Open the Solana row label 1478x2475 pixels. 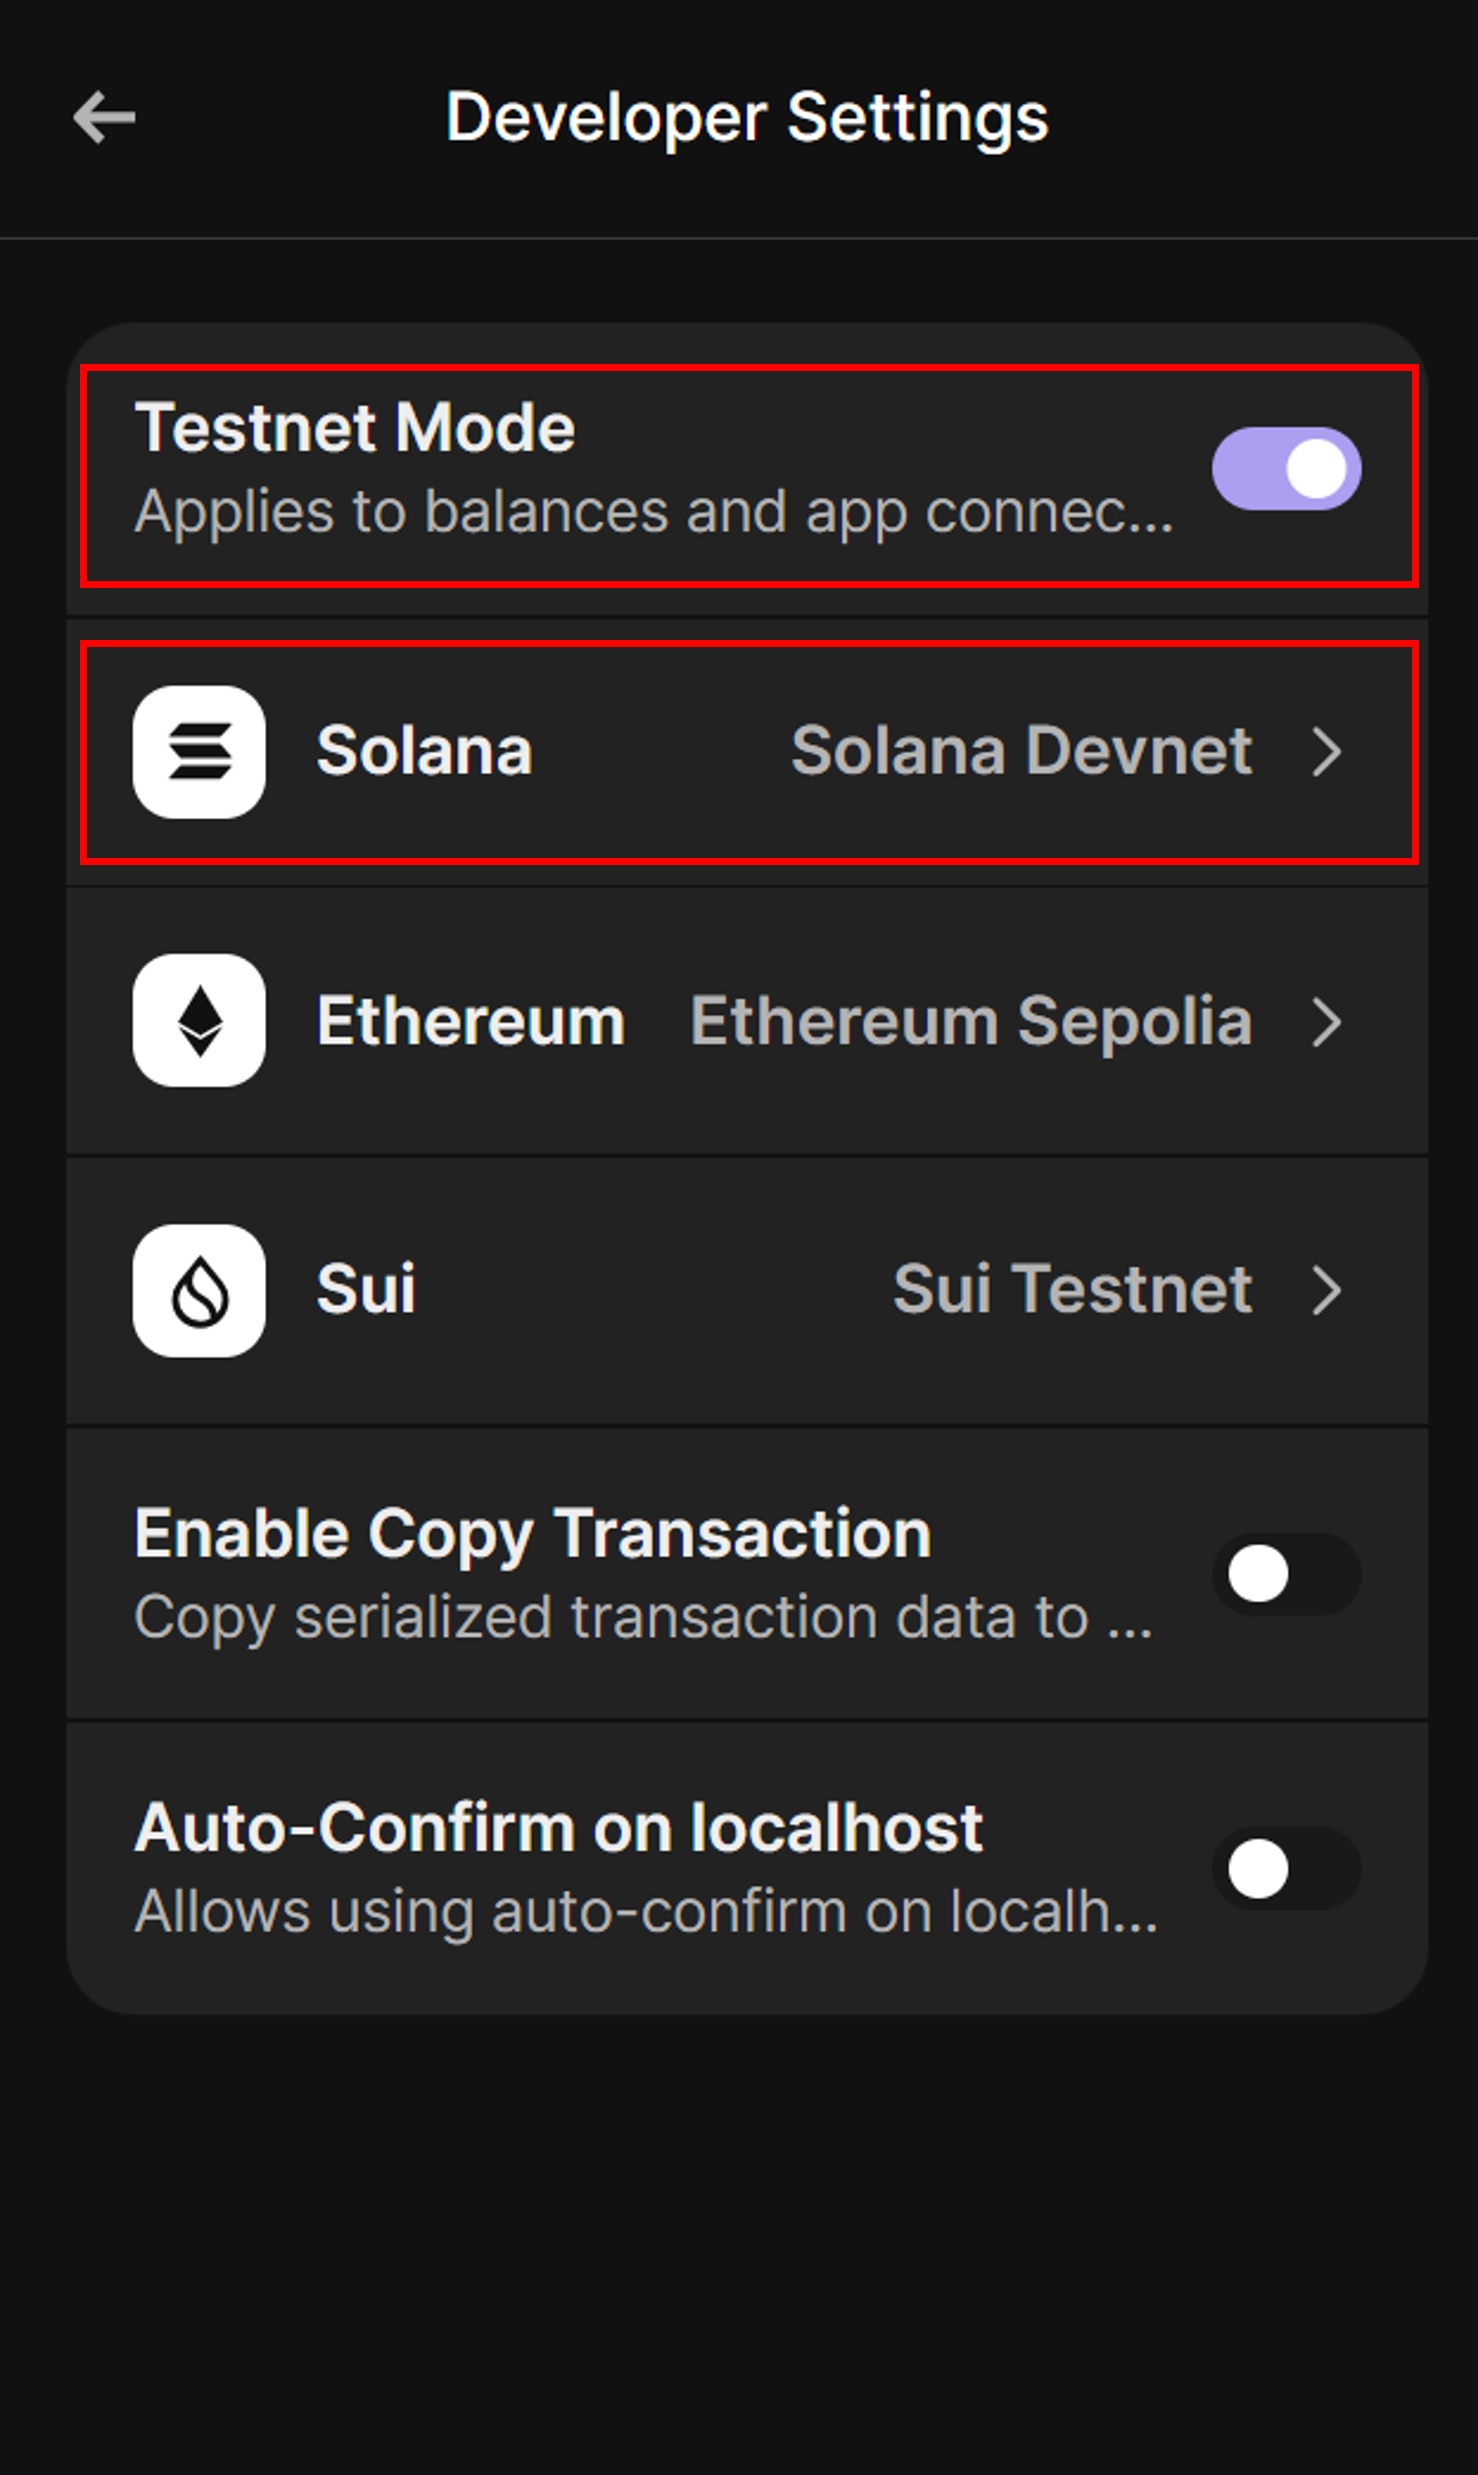click(424, 751)
